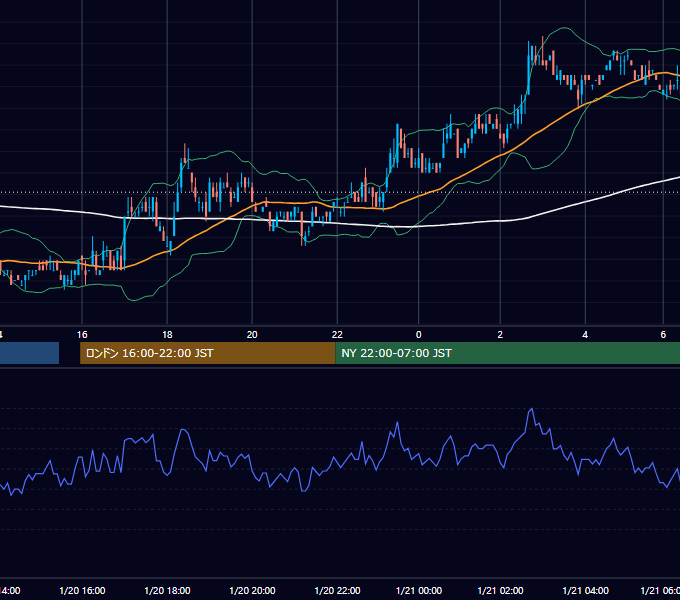Click the 22 hour label on chart axis
The height and width of the screenshot is (600, 680).
click(337, 335)
